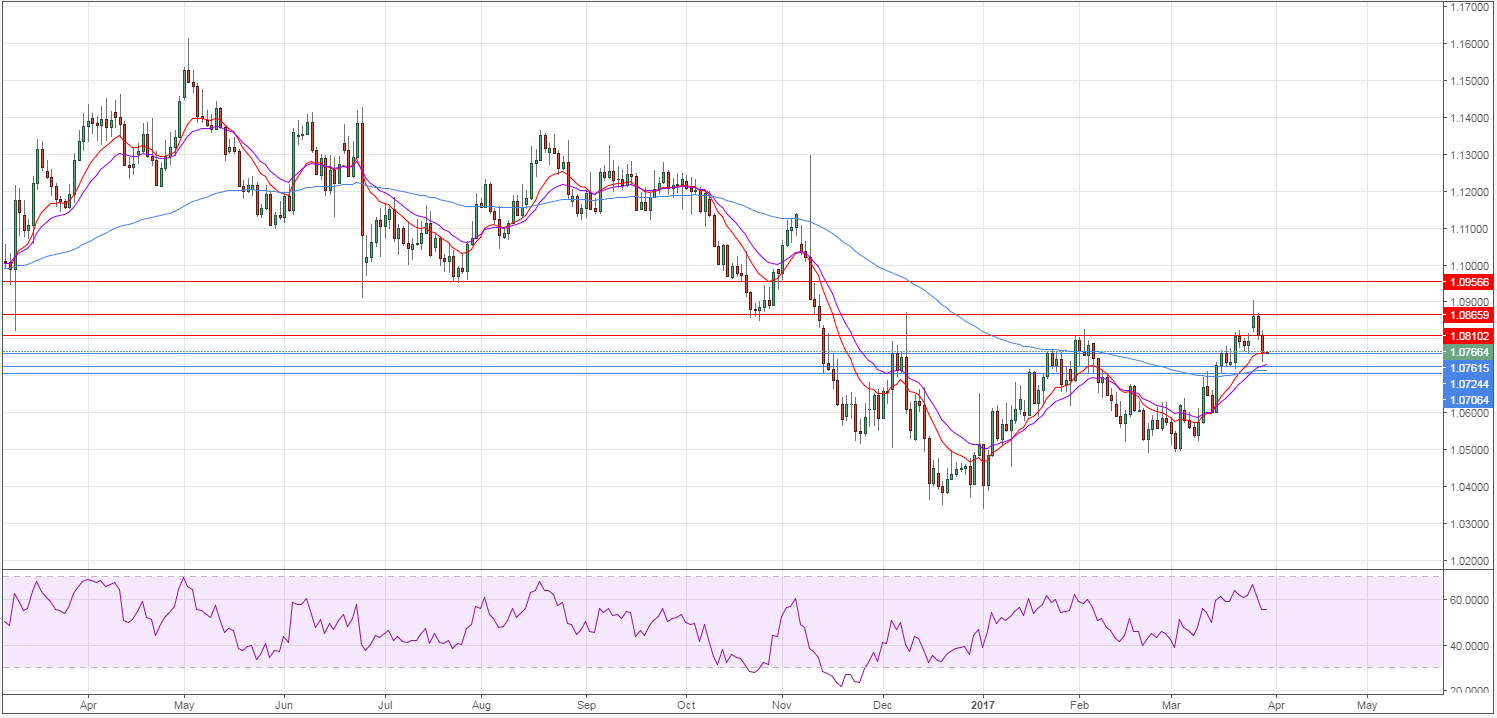The image size is (1497, 718).
Task: Click the 1.05000 price axis value
Action: pyautogui.click(x=1471, y=450)
